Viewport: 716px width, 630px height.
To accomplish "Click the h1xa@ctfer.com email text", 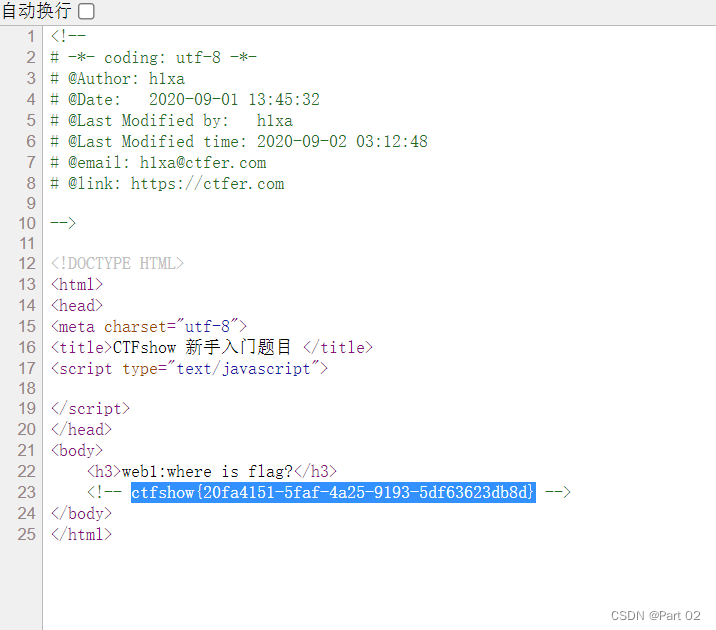I will (203, 163).
